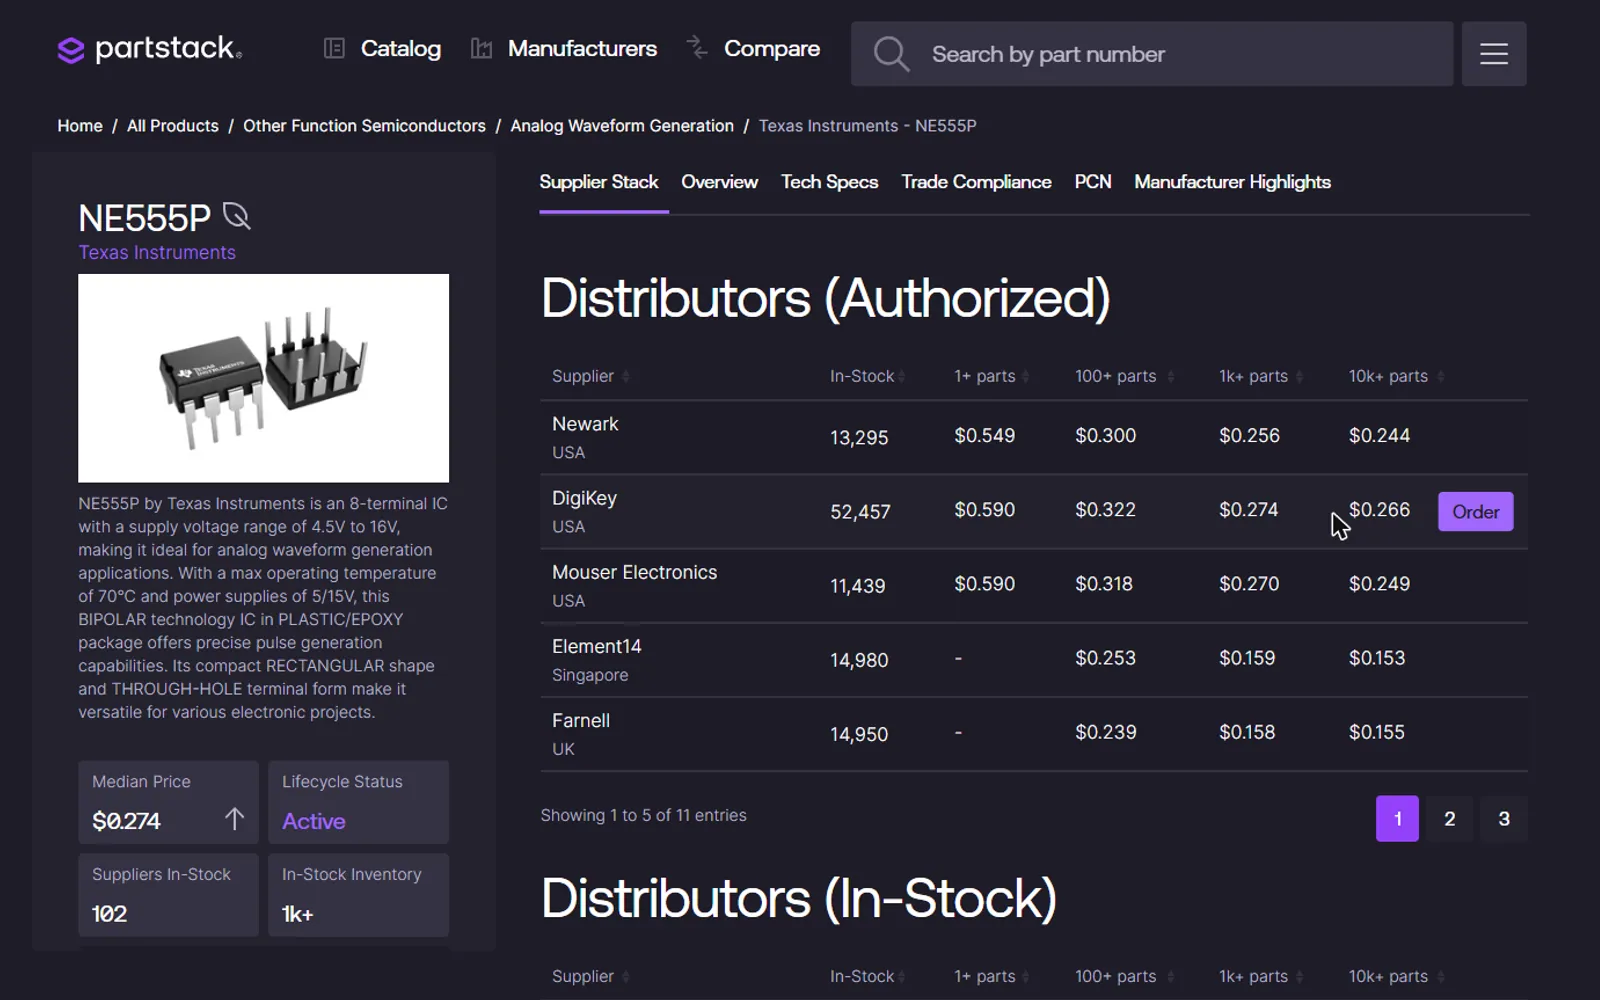Select the Newark supplier row

(x=1034, y=437)
